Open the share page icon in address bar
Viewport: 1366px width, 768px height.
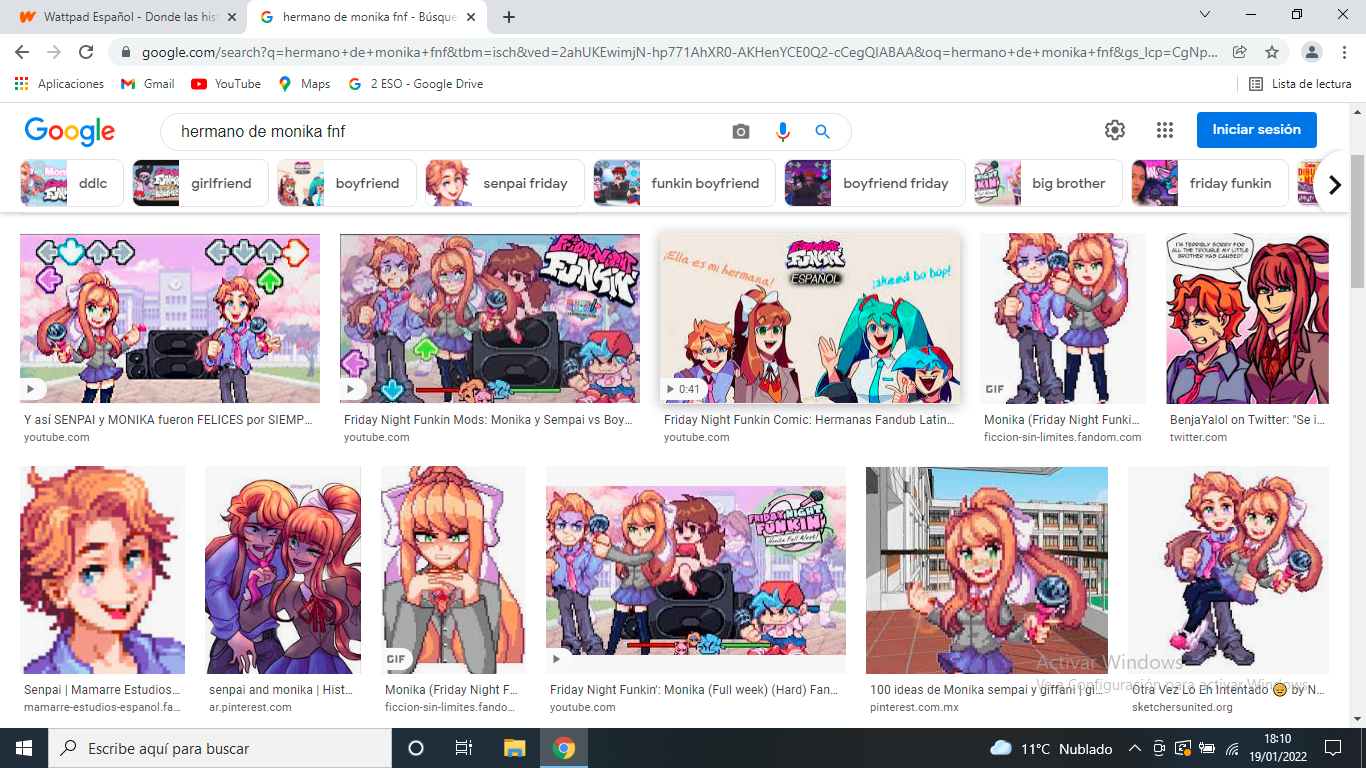coord(1240,52)
